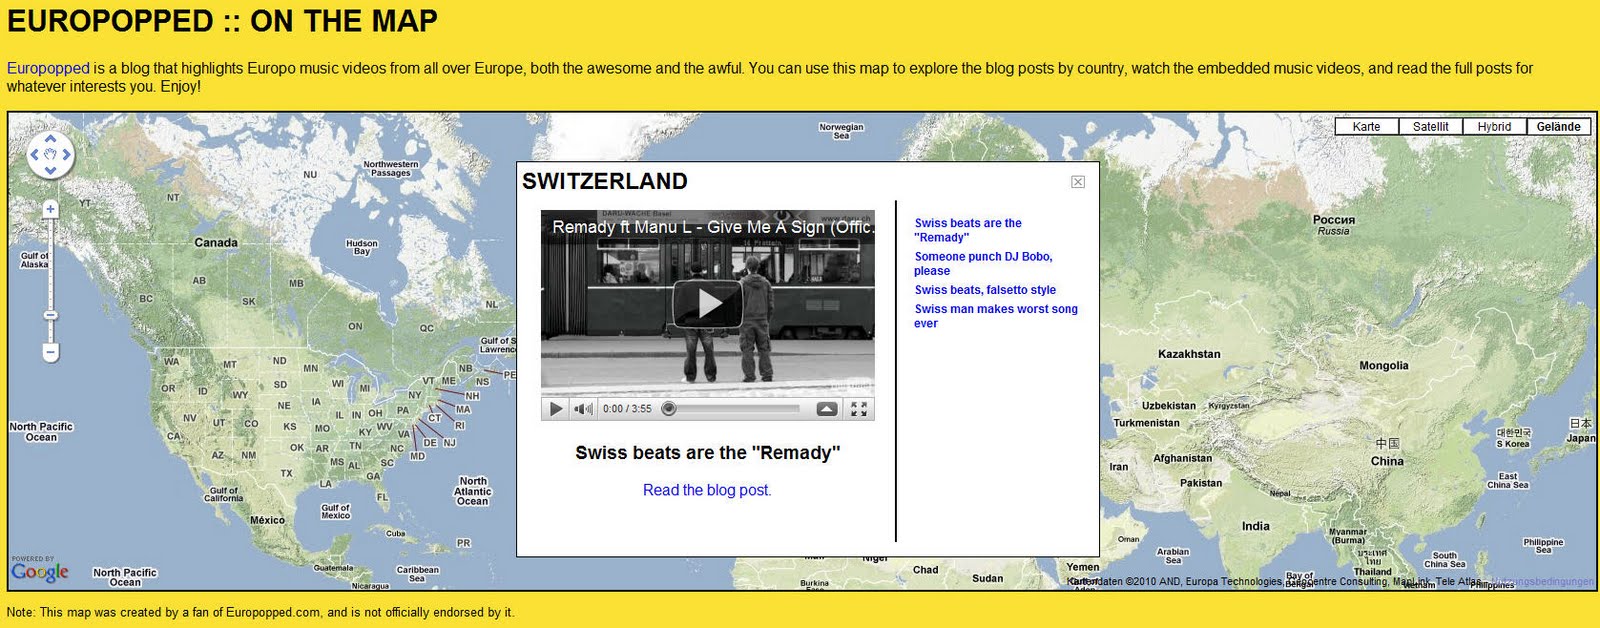Click the Gulf of Mexico label
1600x628 pixels.
pos(336,511)
